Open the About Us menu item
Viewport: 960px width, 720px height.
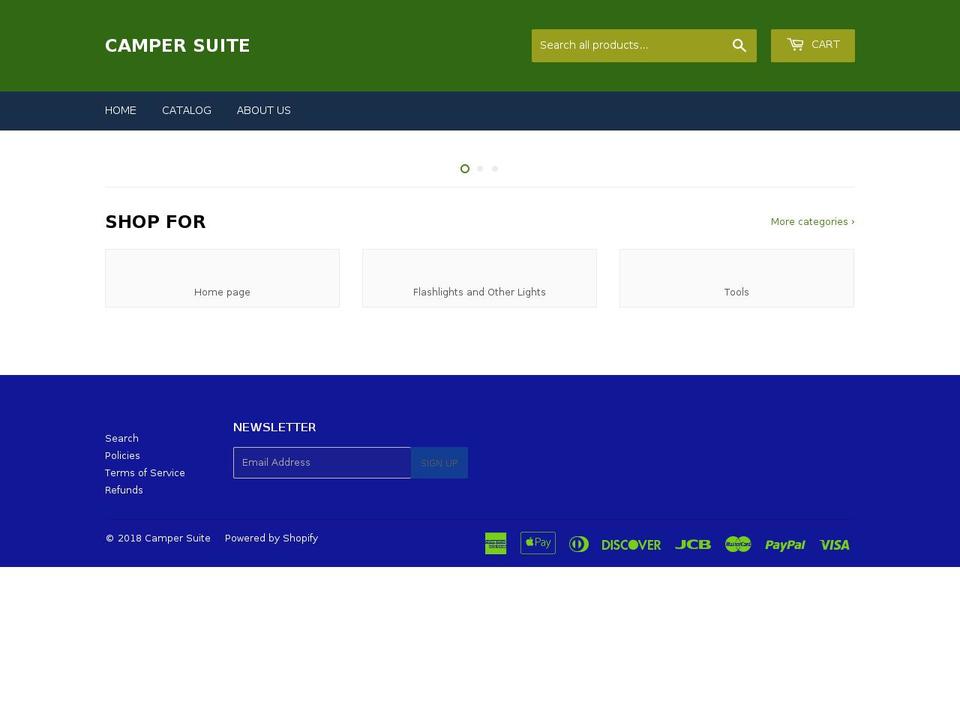(264, 110)
